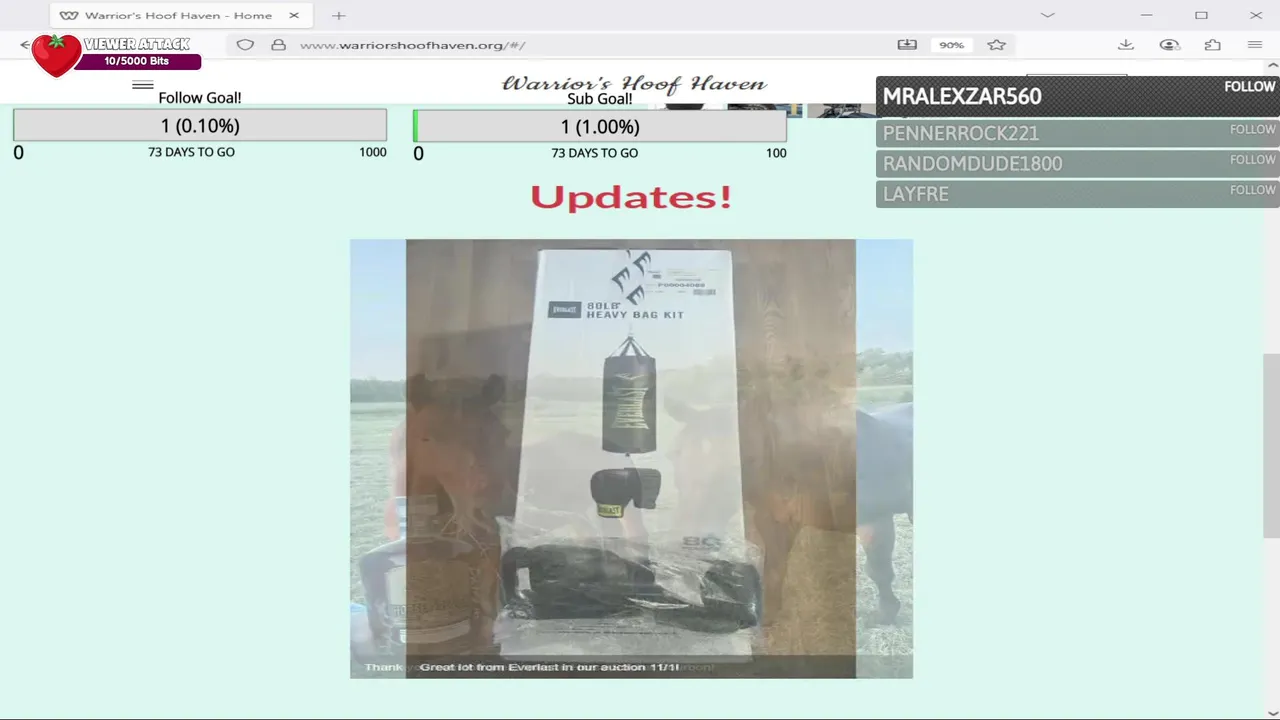This screenshot has width=1280, height=720.
Task: Open the browser application hamburger menu
Action: [x=1255, y=45]
